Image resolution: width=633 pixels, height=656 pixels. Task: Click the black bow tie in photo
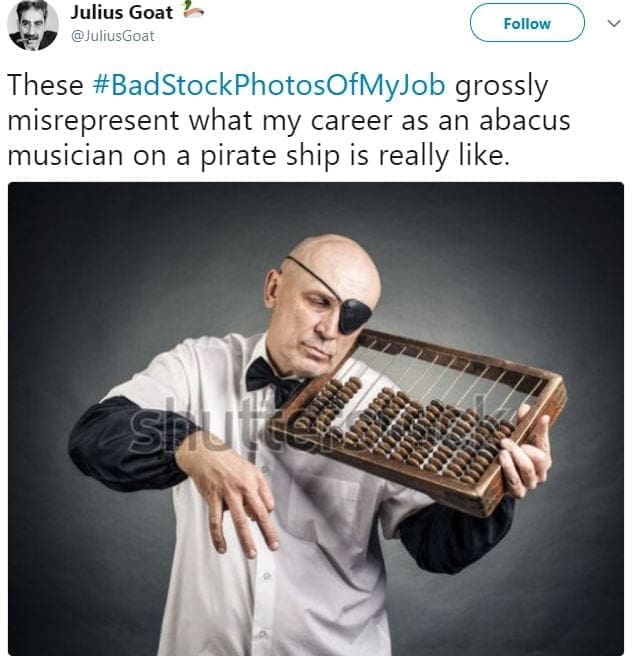pos(273,379)
